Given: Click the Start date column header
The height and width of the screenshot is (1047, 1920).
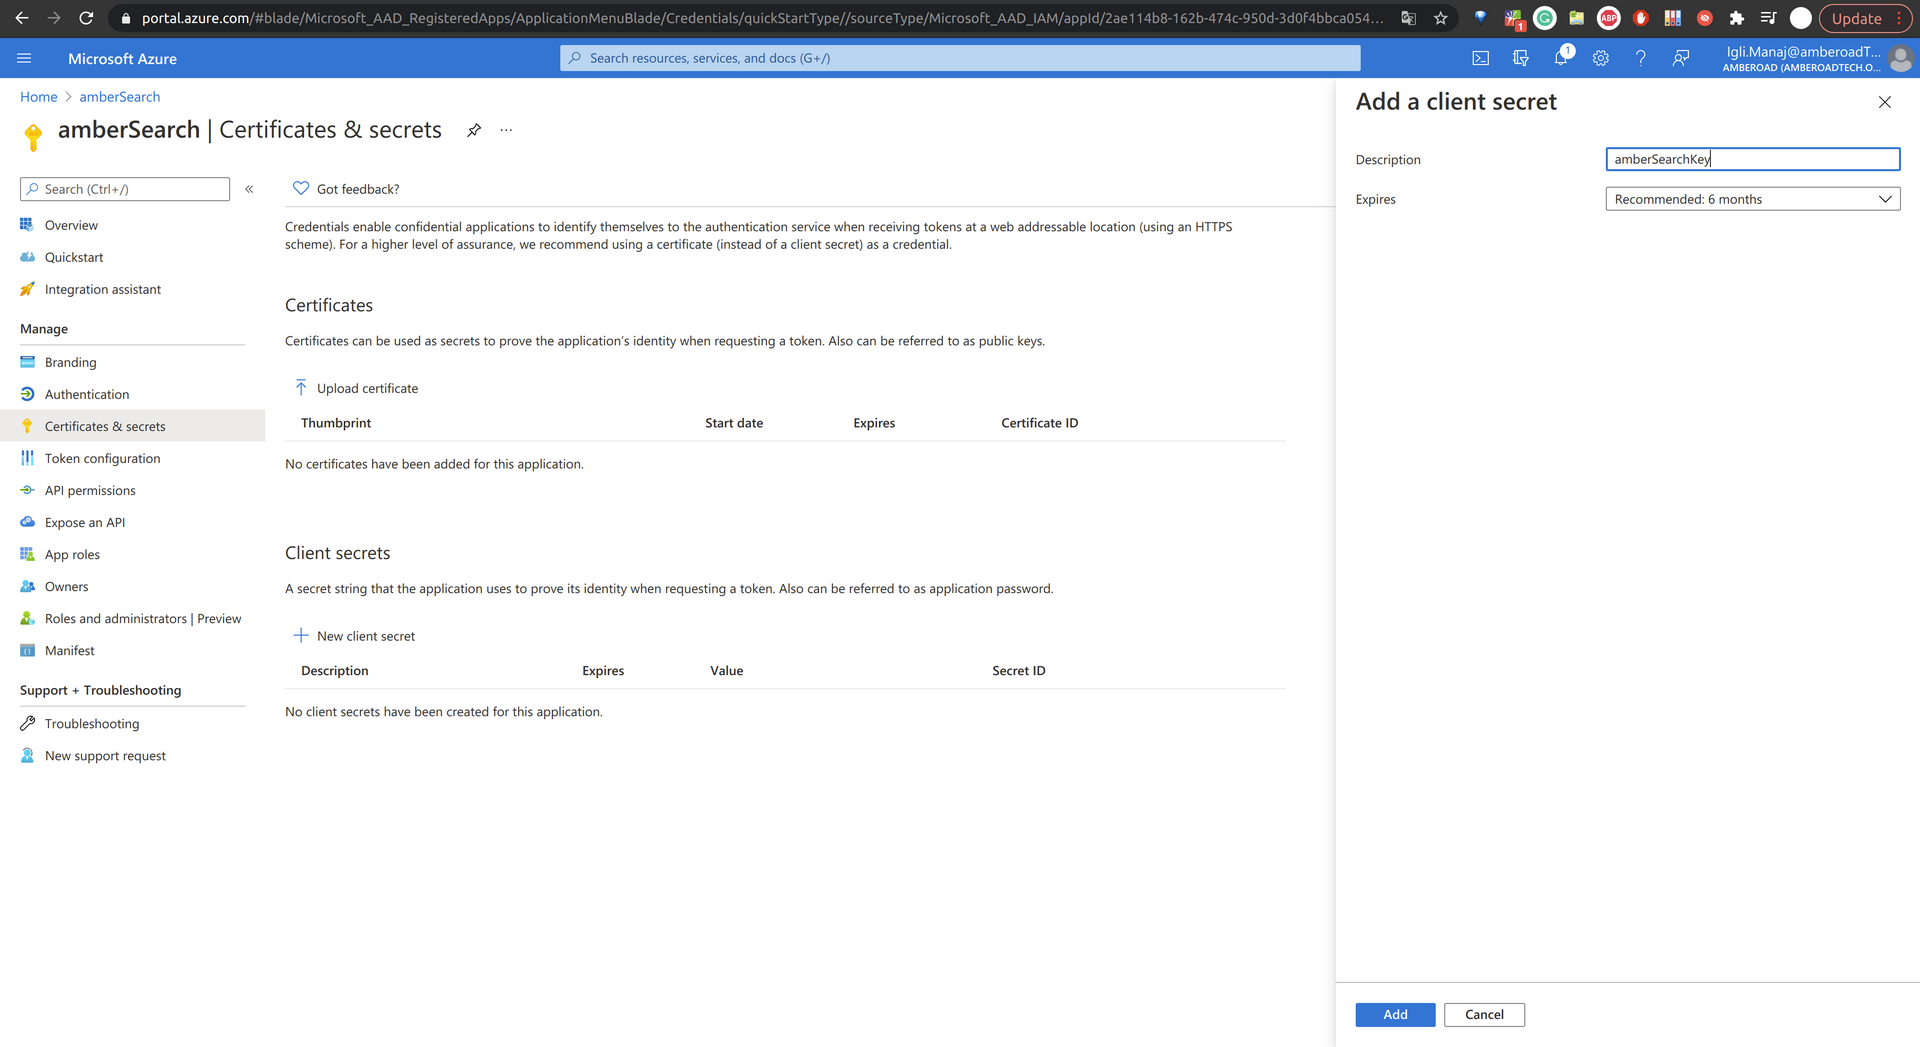Looking at the screenshot, I should (734, 423).
